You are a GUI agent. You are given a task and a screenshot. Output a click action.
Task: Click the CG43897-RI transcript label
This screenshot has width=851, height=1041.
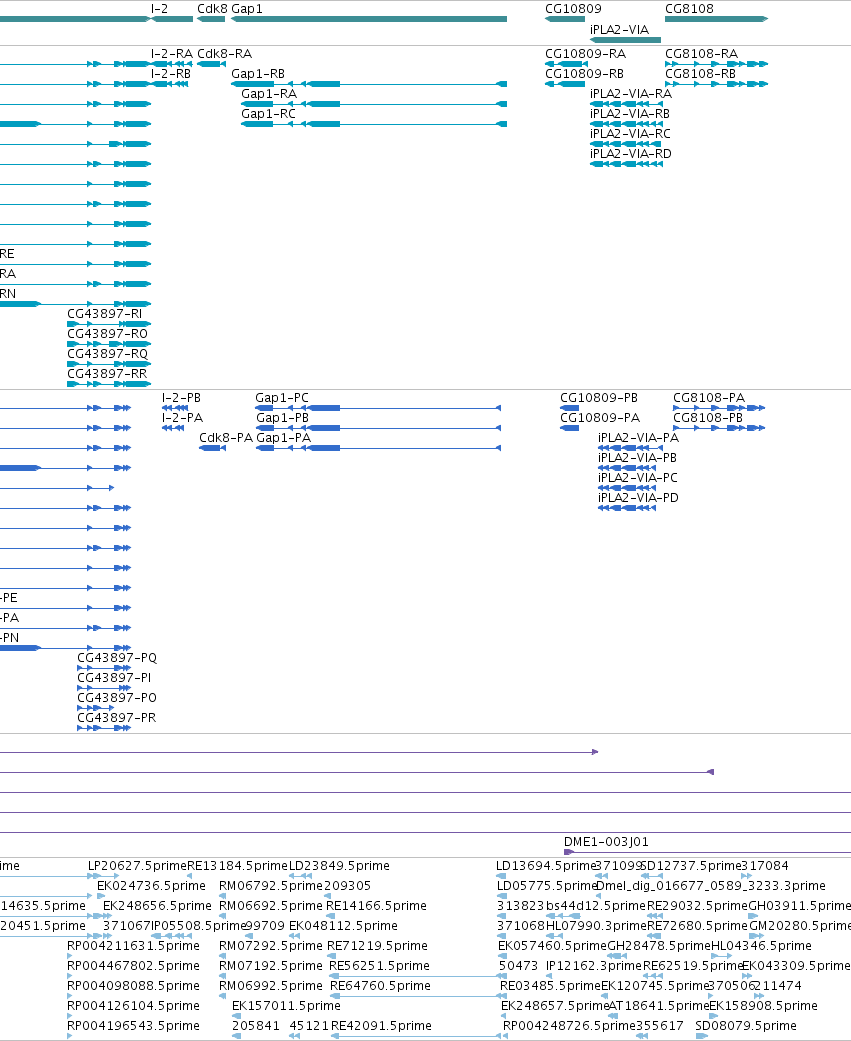(105, 313)
